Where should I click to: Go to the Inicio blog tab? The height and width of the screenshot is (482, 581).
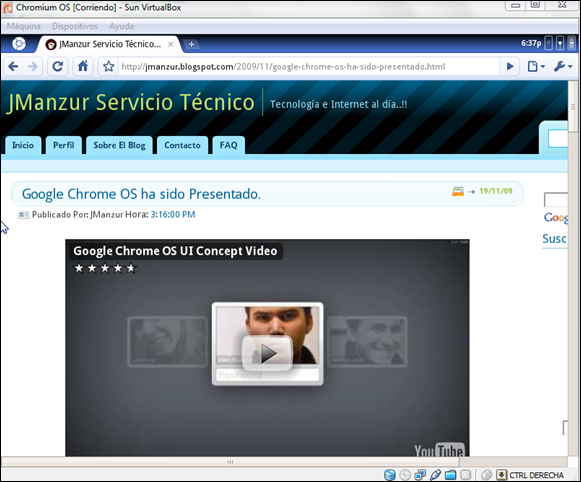pyautogui.click(x=23, y=145)
